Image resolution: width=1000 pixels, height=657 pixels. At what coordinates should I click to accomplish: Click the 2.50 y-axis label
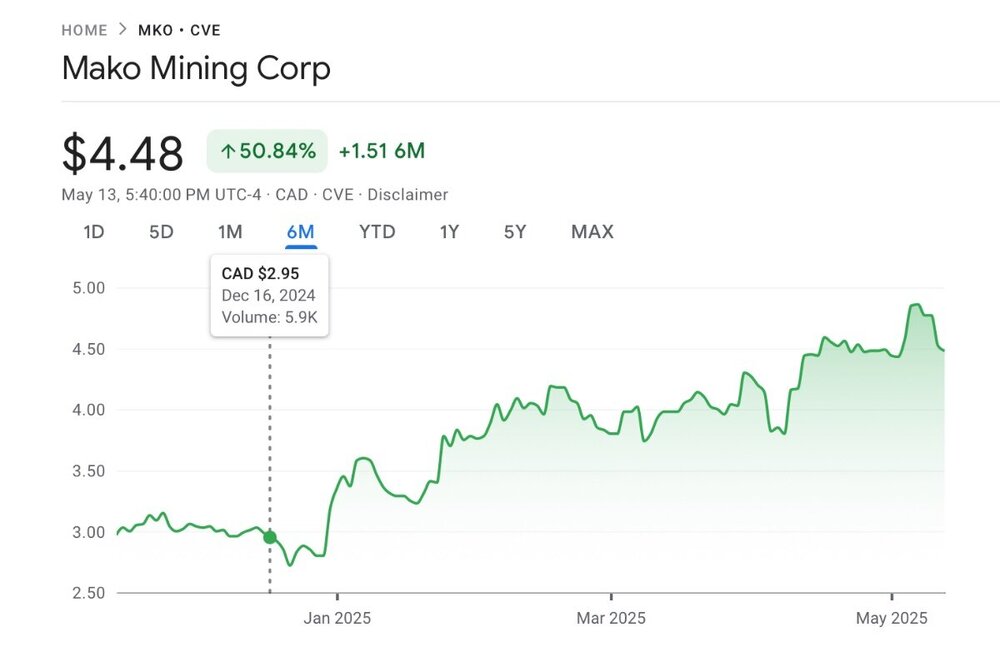pyautogui.click(x=89, y=593)
